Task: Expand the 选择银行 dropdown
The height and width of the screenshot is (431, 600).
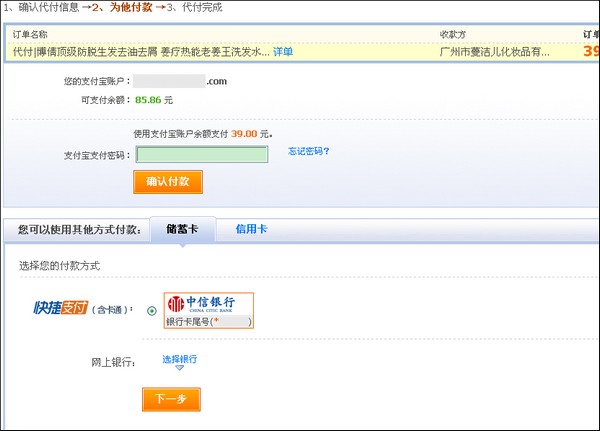Action: point(179,359)
